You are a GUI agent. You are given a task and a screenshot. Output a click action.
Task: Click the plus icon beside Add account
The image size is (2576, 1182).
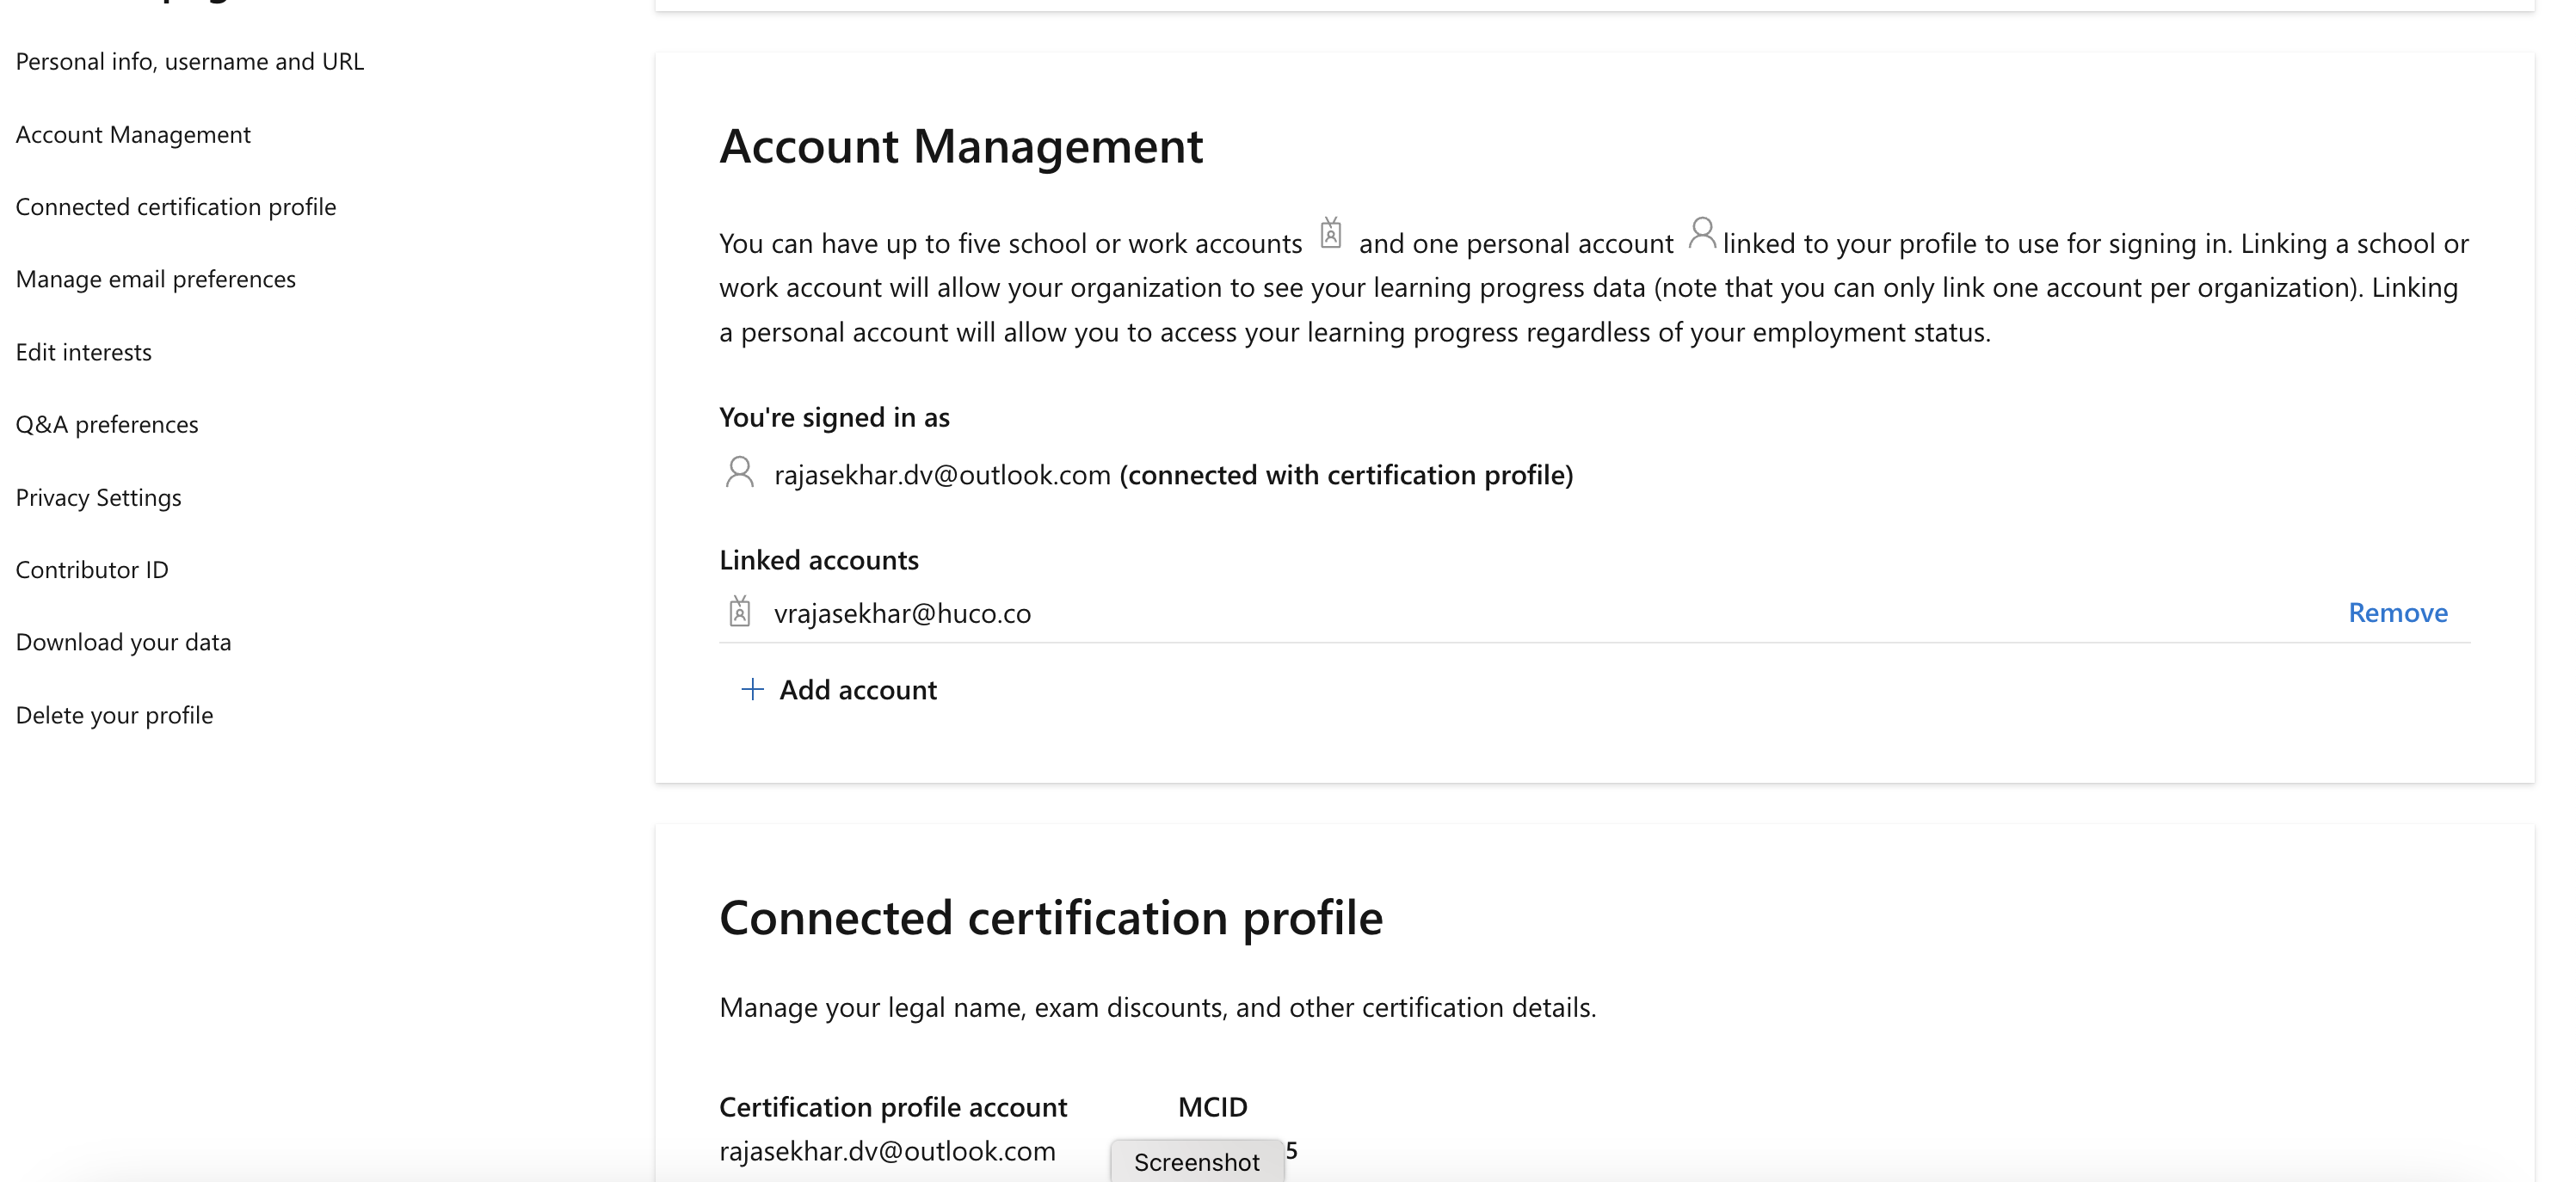752,689
